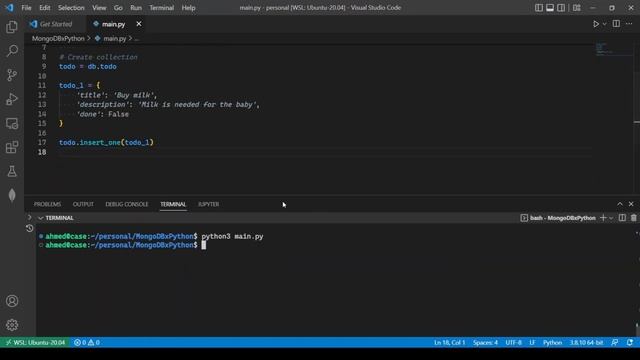
Task: Open Customize Layout icon
Action: pyautogui.click(x=577, y=8)
